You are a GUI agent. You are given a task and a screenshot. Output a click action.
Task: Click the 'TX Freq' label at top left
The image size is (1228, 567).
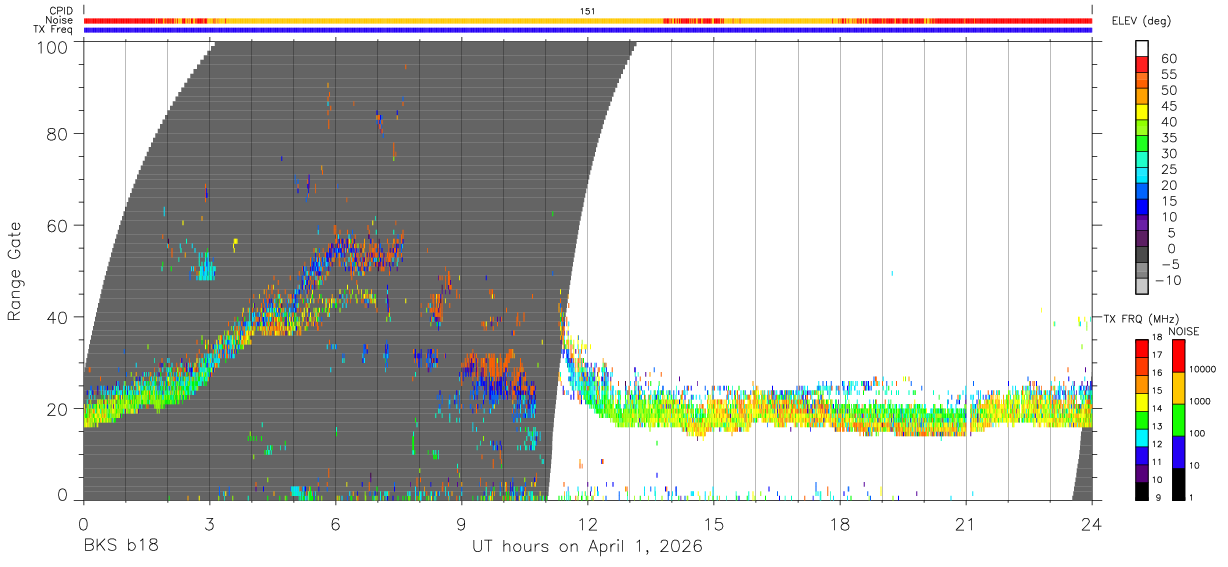point(54,30)
